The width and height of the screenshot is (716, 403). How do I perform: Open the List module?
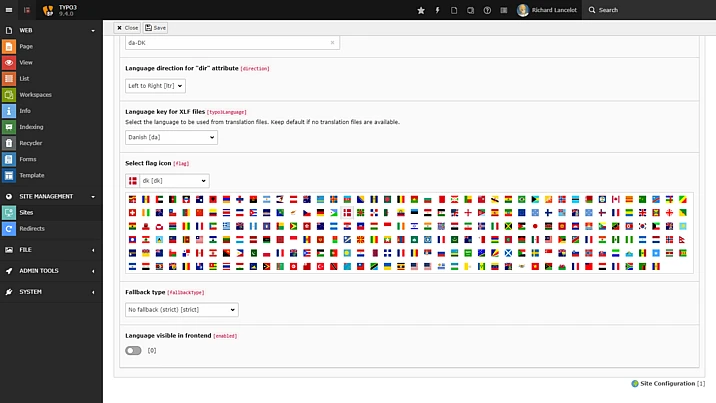click(x=26, y=78)
